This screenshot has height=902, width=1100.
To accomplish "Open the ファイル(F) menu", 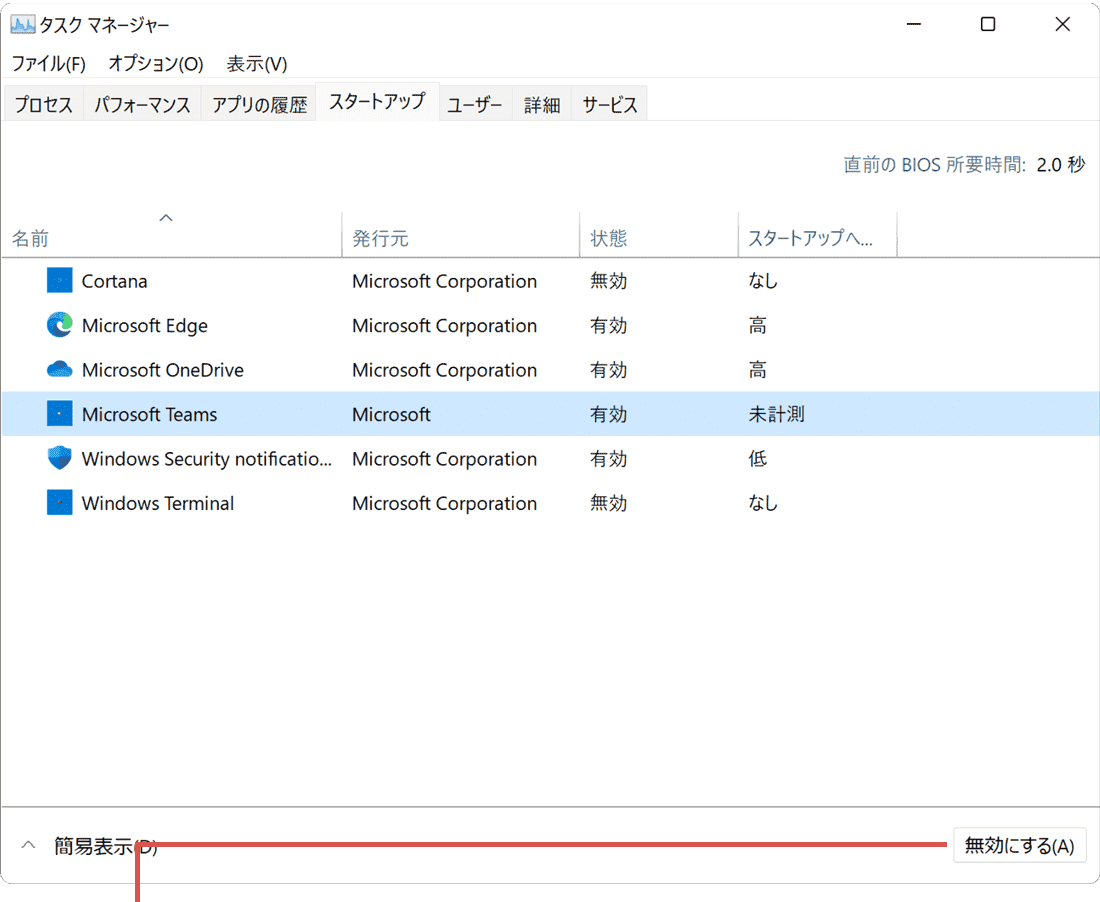I will click(48, 64).
